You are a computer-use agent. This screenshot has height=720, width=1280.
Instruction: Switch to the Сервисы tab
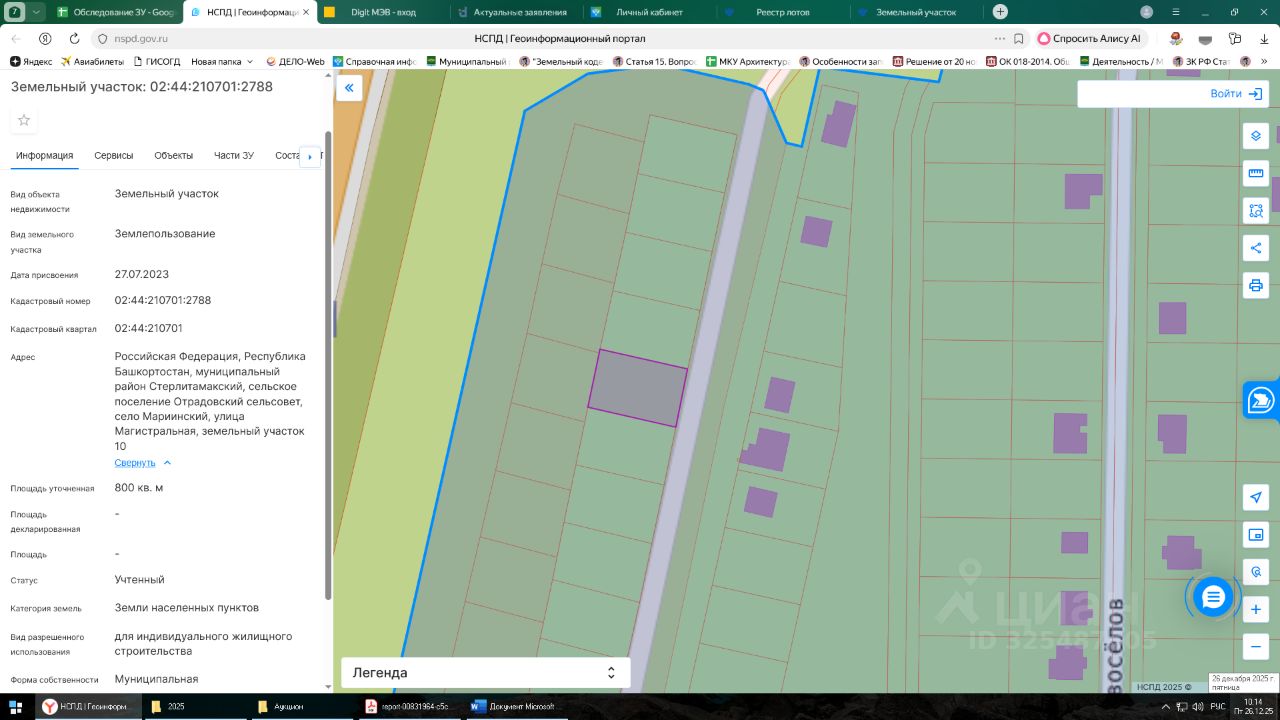pyautogui.click(x=114, y=156)
